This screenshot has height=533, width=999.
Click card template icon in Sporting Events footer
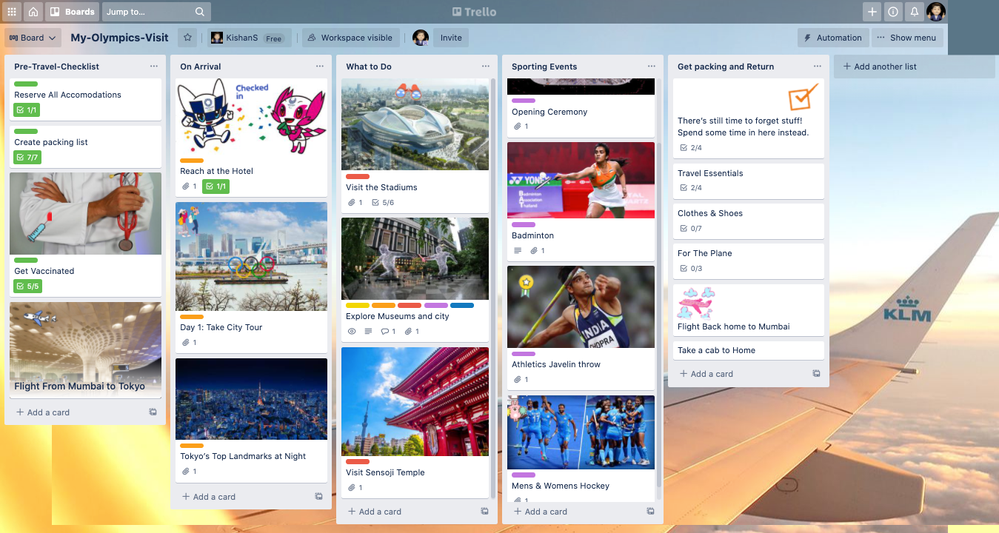[650, 511]
